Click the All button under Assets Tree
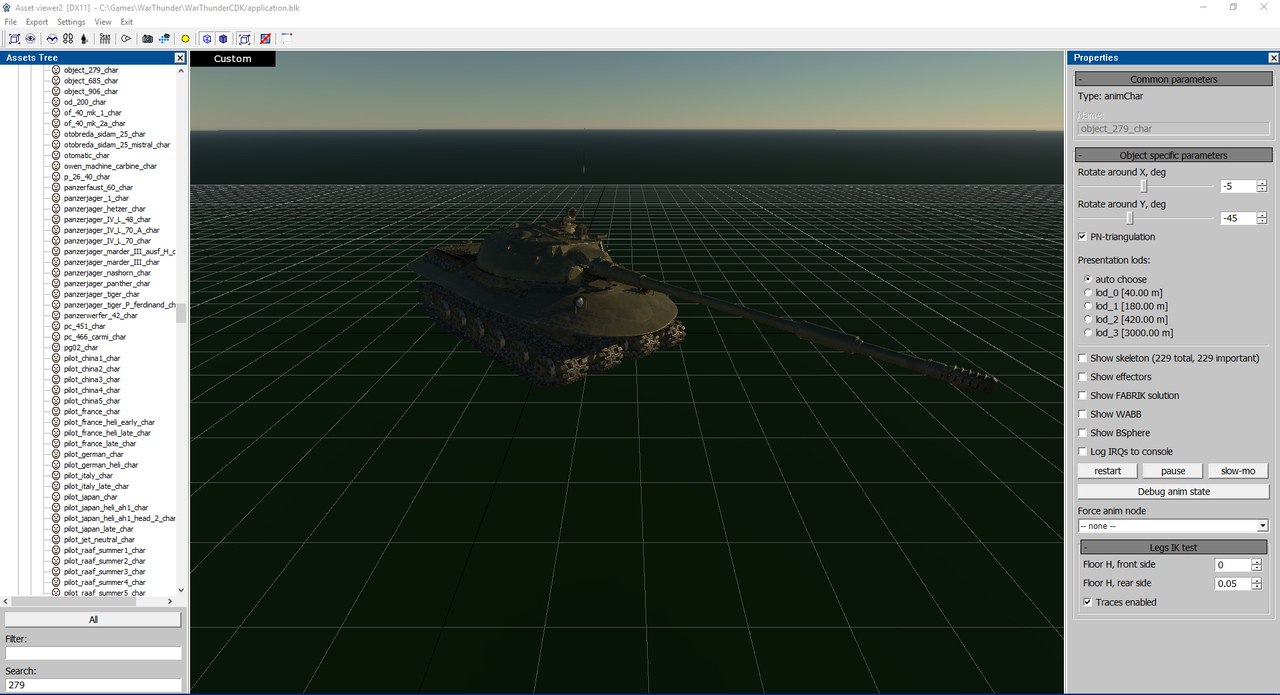Screen dimensions: 1280x695 [93, 620]
